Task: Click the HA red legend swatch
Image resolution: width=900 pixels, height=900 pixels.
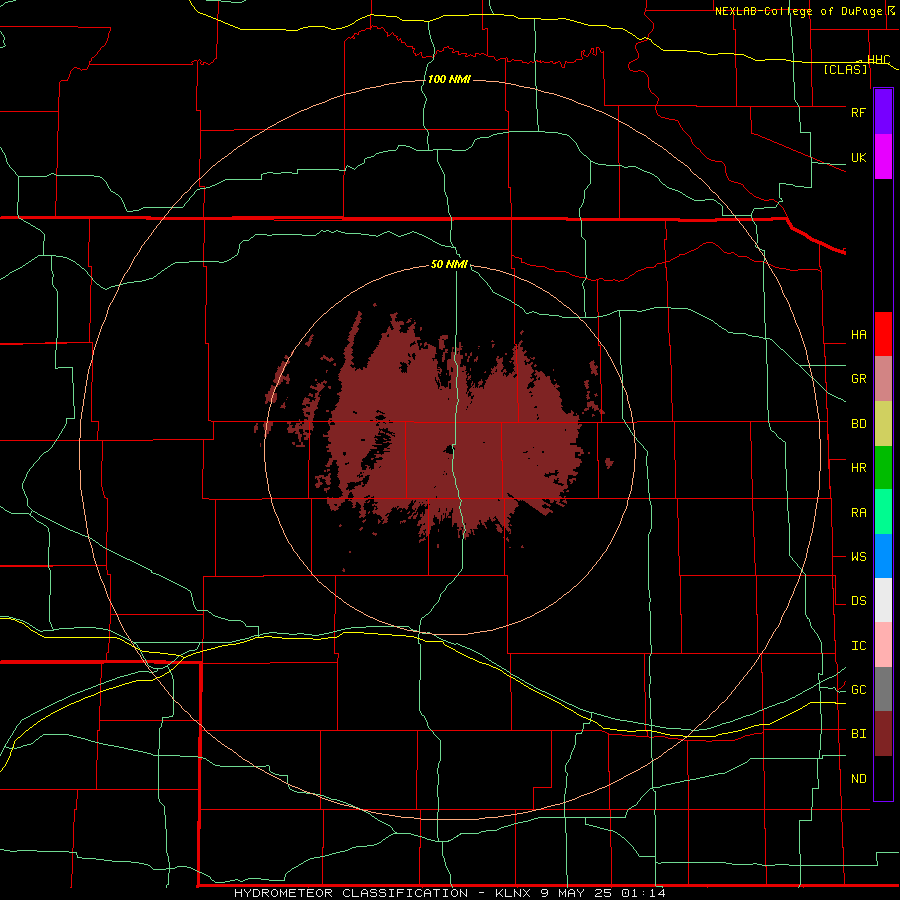Action: tap(883, 334)
